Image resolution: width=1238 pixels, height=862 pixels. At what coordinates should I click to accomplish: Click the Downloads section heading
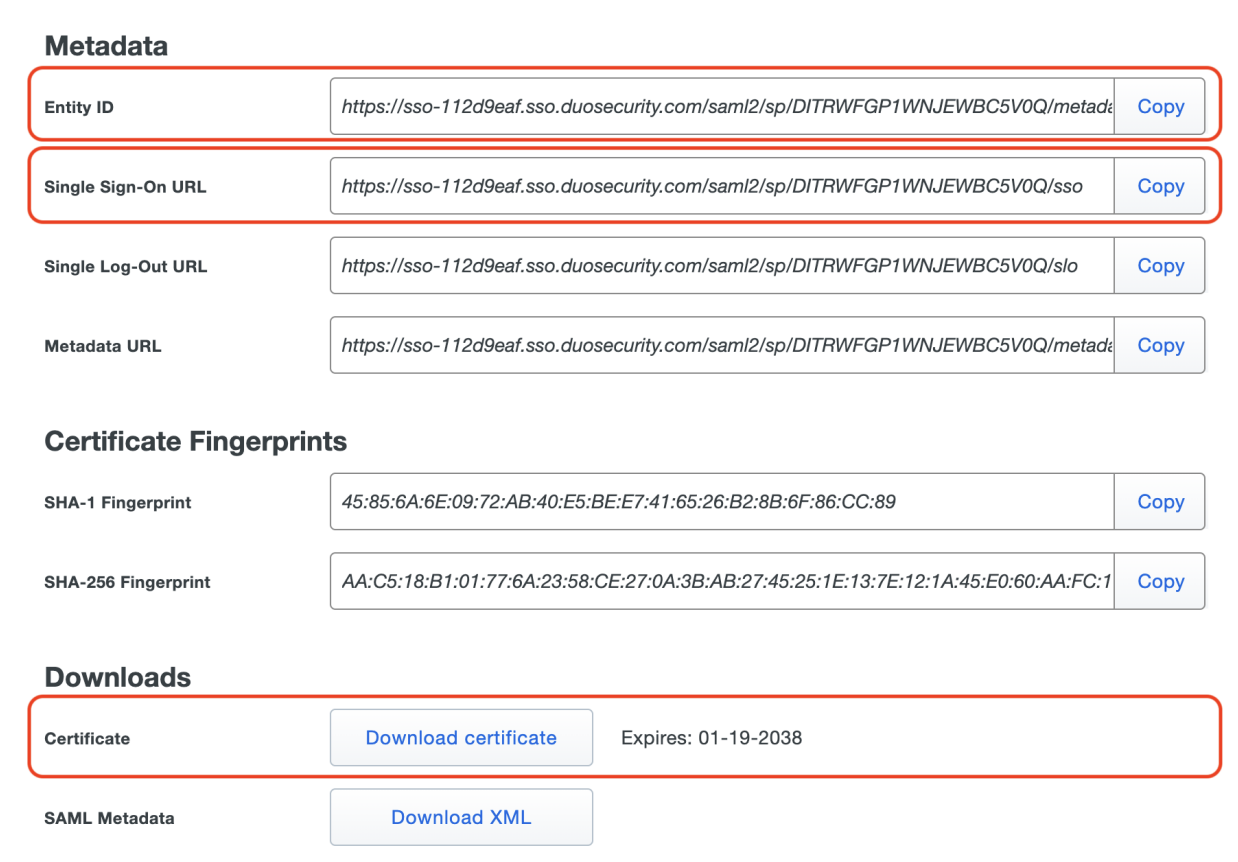[118, 677]
